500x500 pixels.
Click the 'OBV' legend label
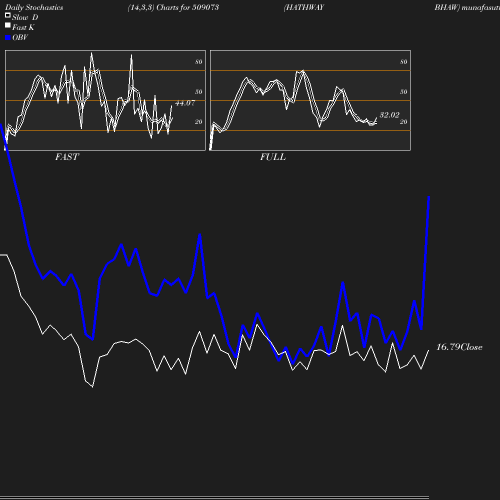point(20,37)
